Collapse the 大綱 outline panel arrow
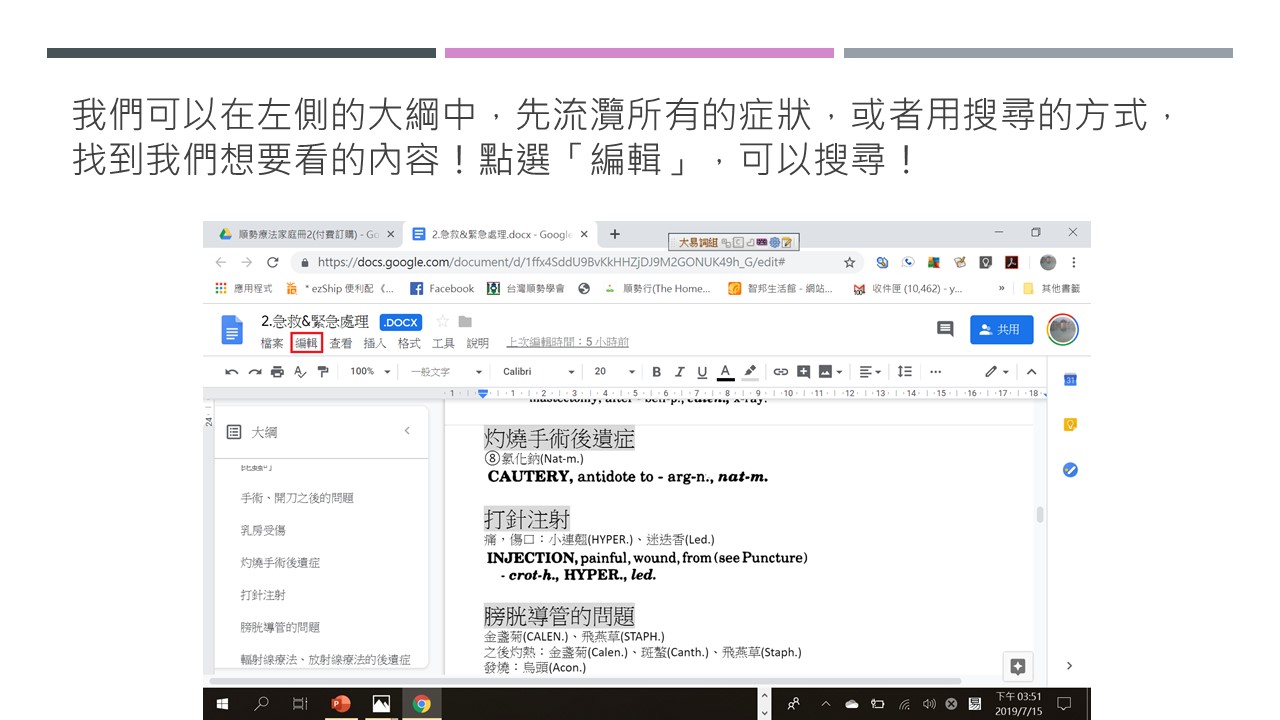 click(x=407, y=431)
